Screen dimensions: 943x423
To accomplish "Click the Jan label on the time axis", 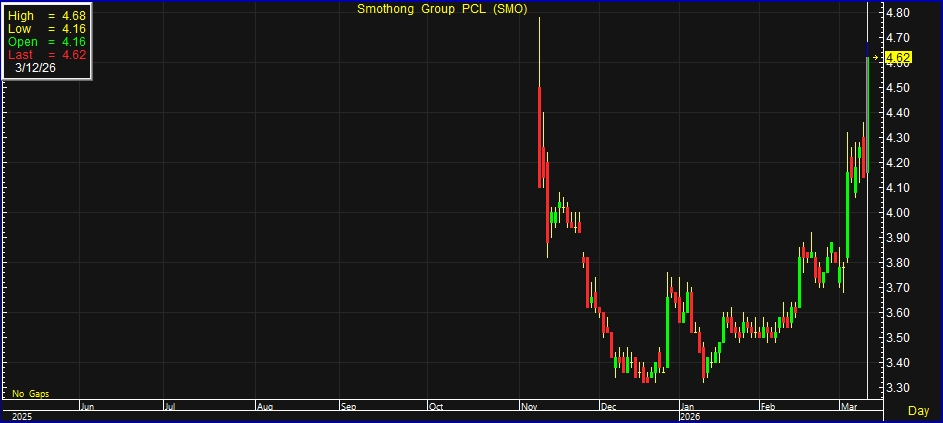I will point(687,407).
